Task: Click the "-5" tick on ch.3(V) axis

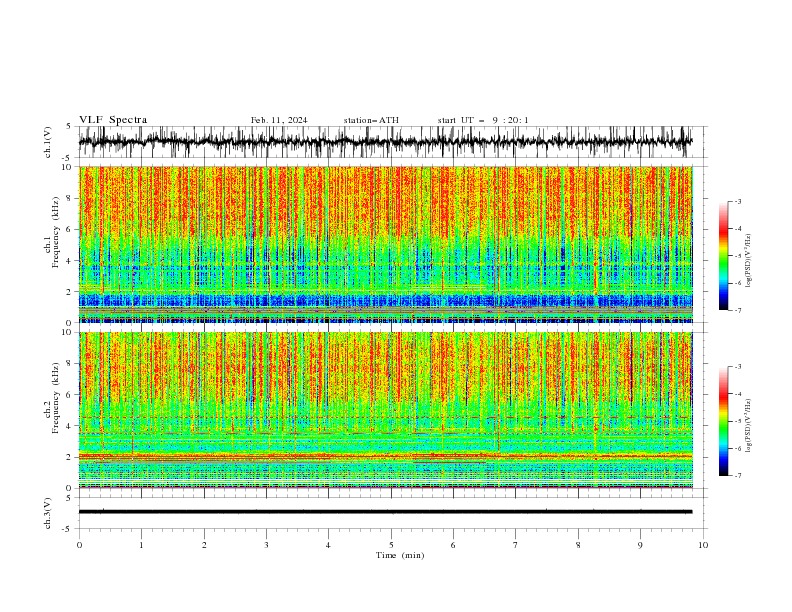Action: tap(68, 529)
